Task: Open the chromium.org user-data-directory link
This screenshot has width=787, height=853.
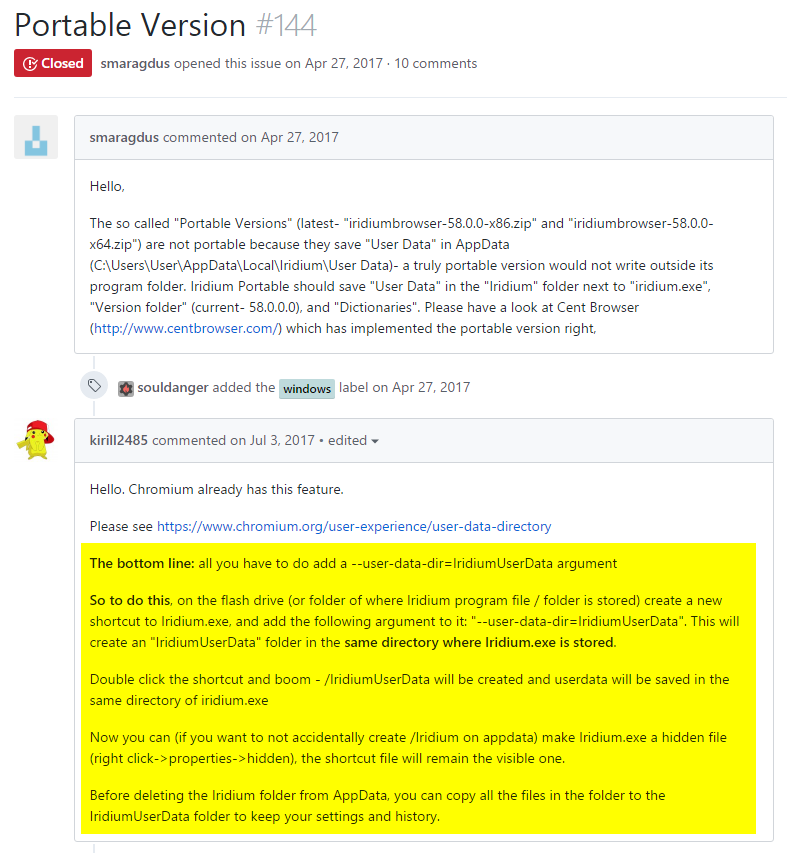Action: coord(354,527)
